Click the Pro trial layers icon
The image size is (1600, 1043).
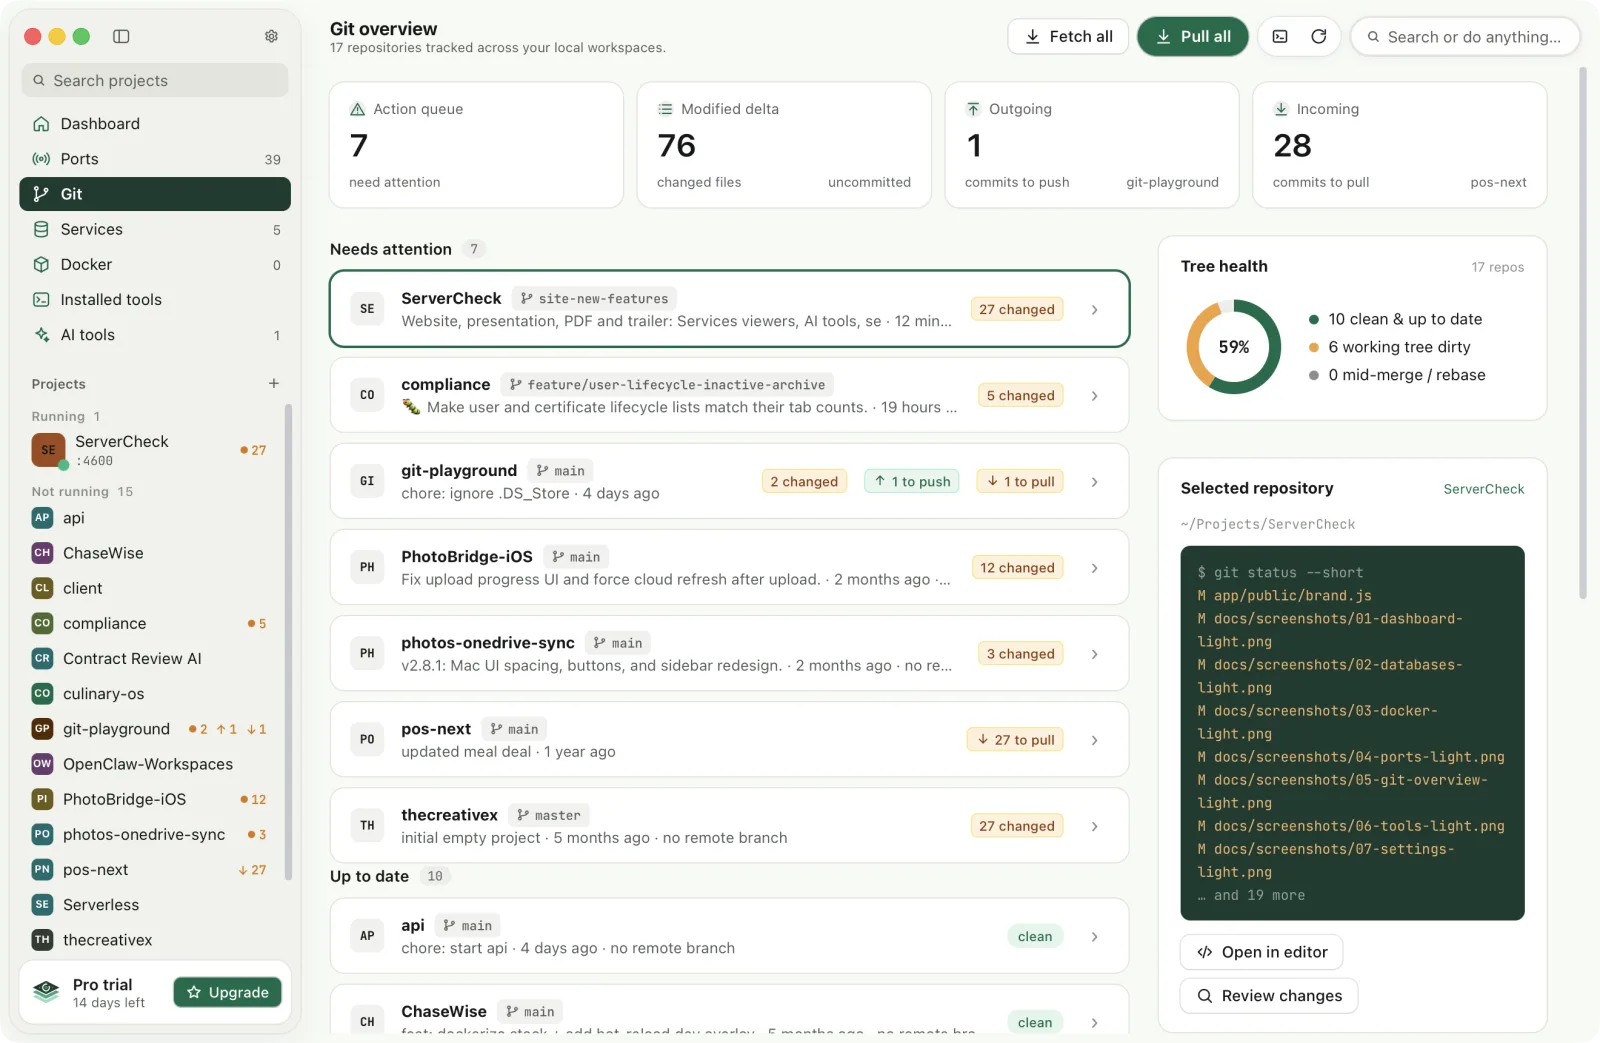click(x=46, y=992)
